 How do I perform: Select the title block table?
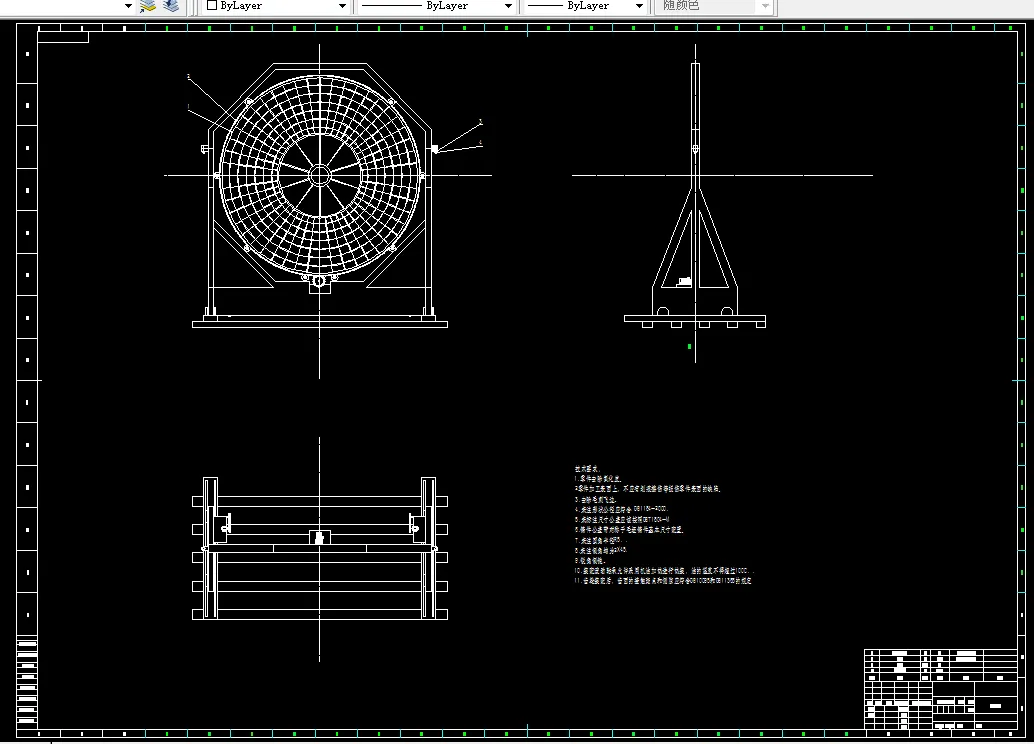coord(941,689)
